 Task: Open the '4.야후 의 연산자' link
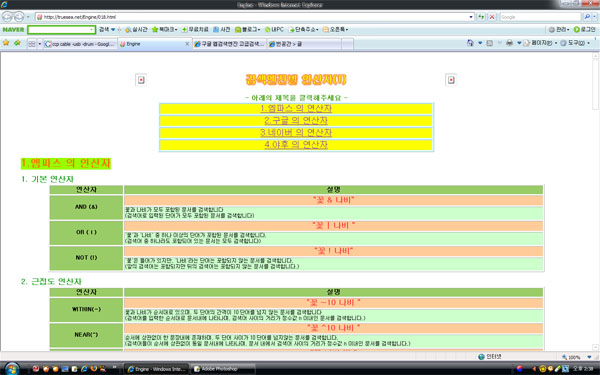click(x=296, y=145)
